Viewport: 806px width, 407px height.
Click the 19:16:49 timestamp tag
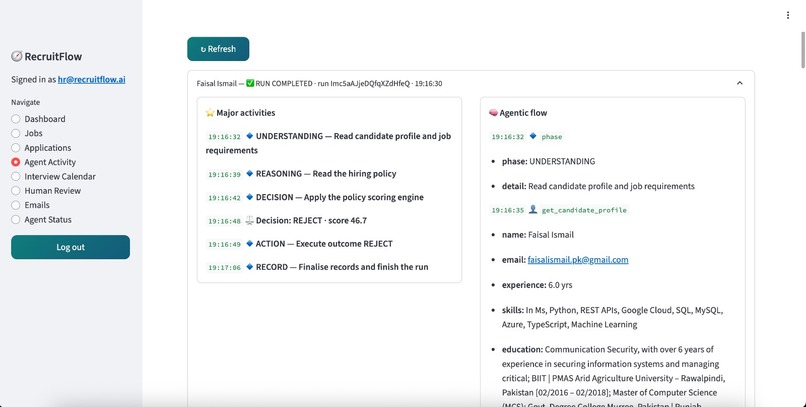coord(224,244)
